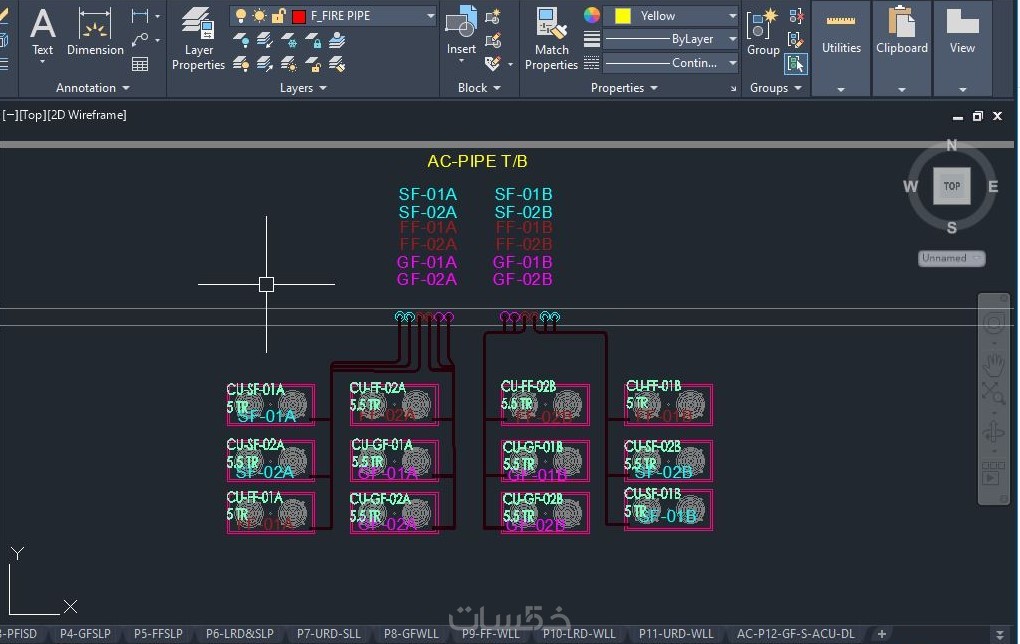The height and width of the screenshot is (644, 1020).
Task: Open the steering wheel in navigation bar
Action: pyautogui.click(x=993, y=323)
